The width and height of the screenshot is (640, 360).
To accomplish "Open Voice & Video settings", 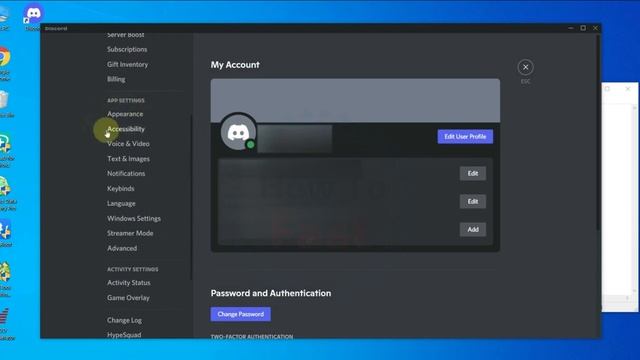I will point(128,144).
